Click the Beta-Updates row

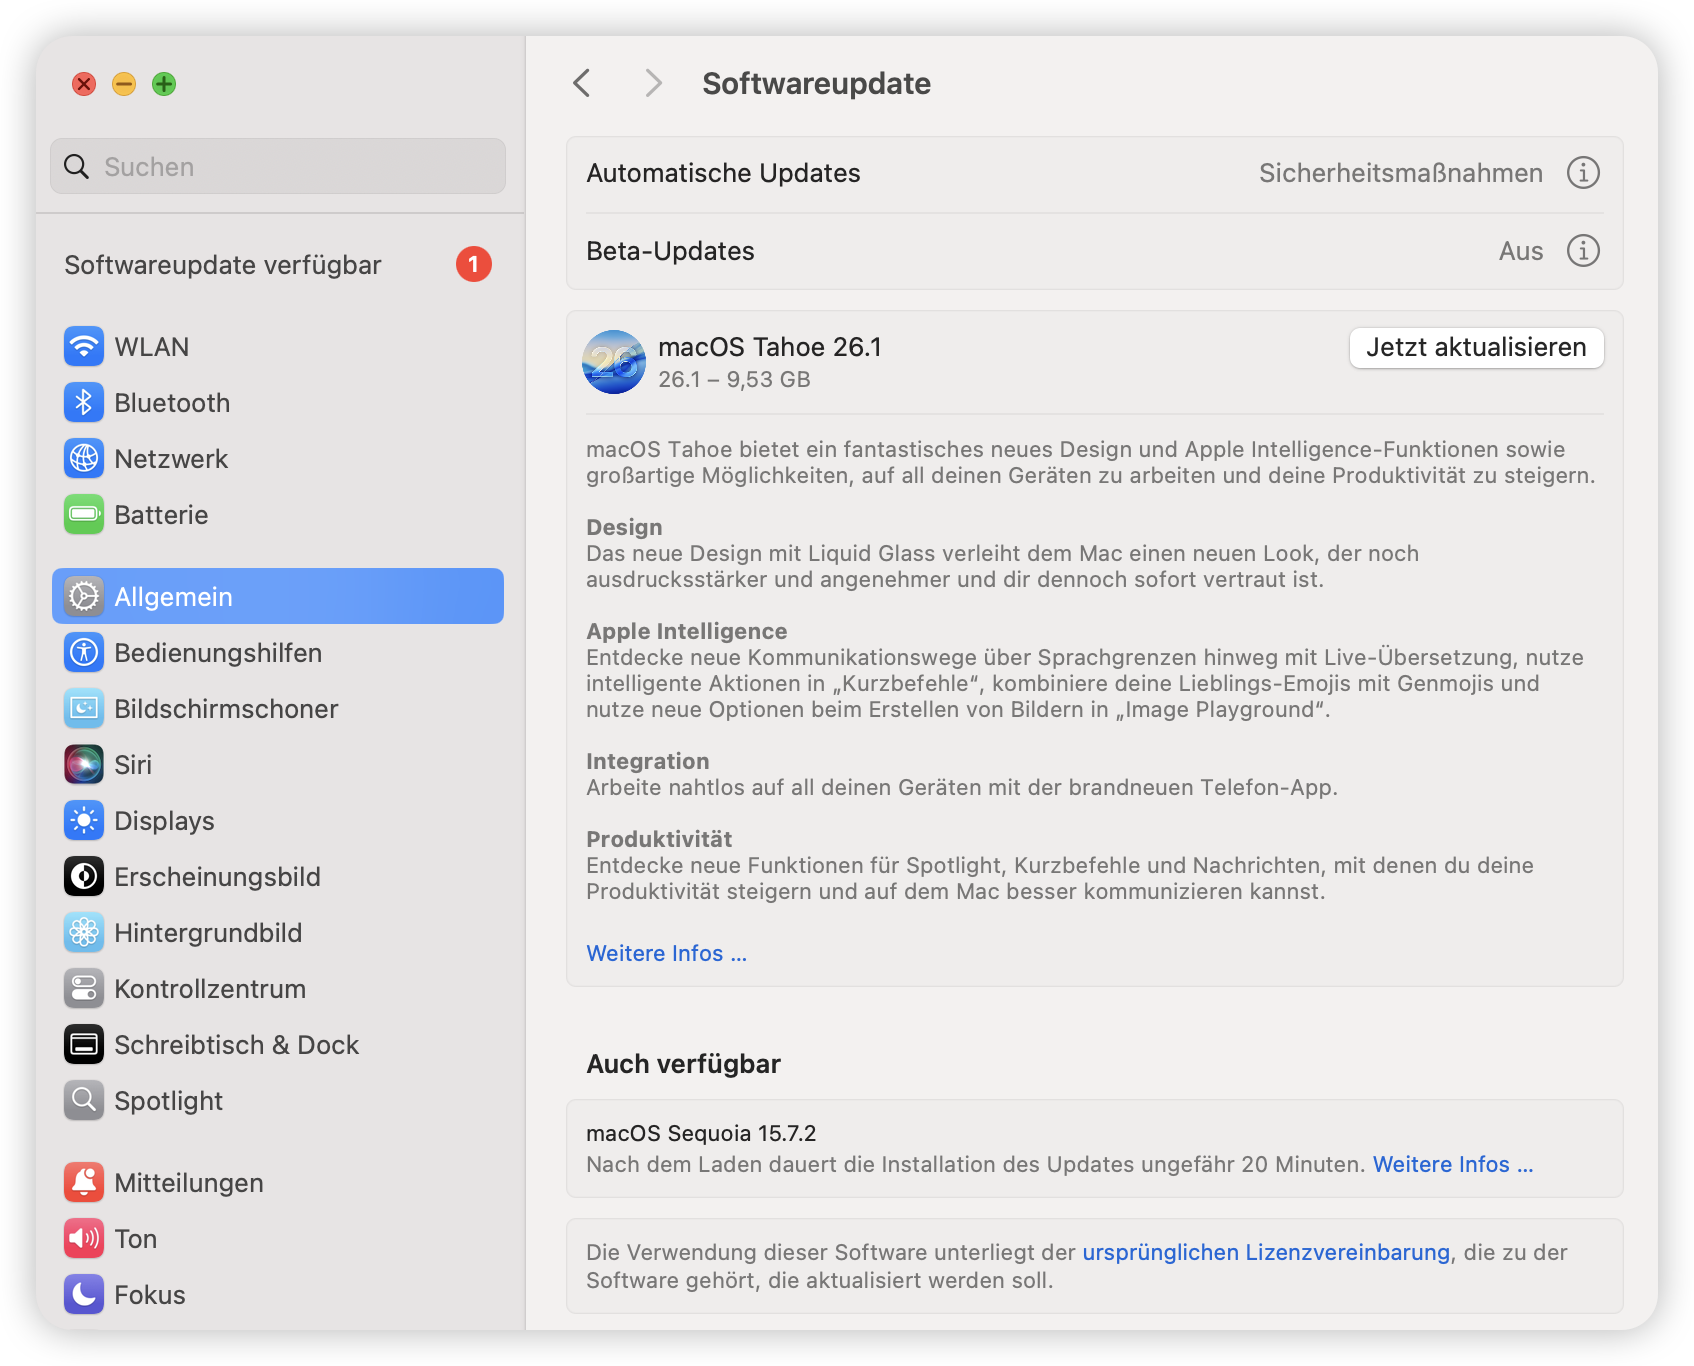tap(1094, 251)
